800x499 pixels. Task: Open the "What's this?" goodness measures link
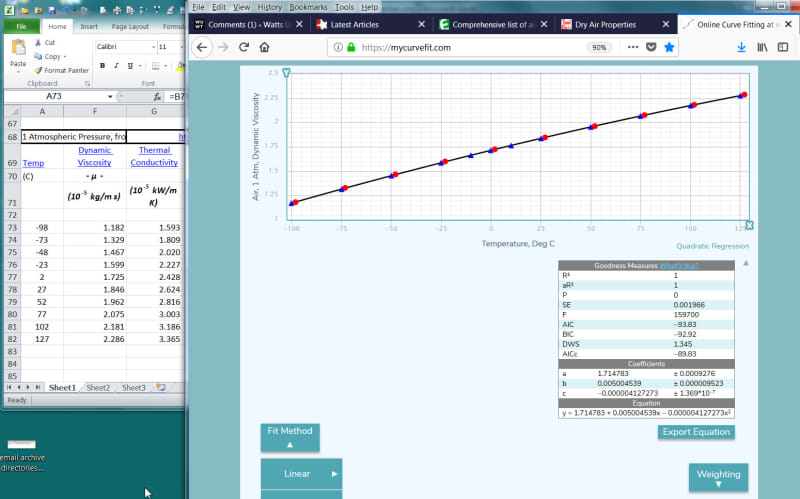click(x=680, y=266)
